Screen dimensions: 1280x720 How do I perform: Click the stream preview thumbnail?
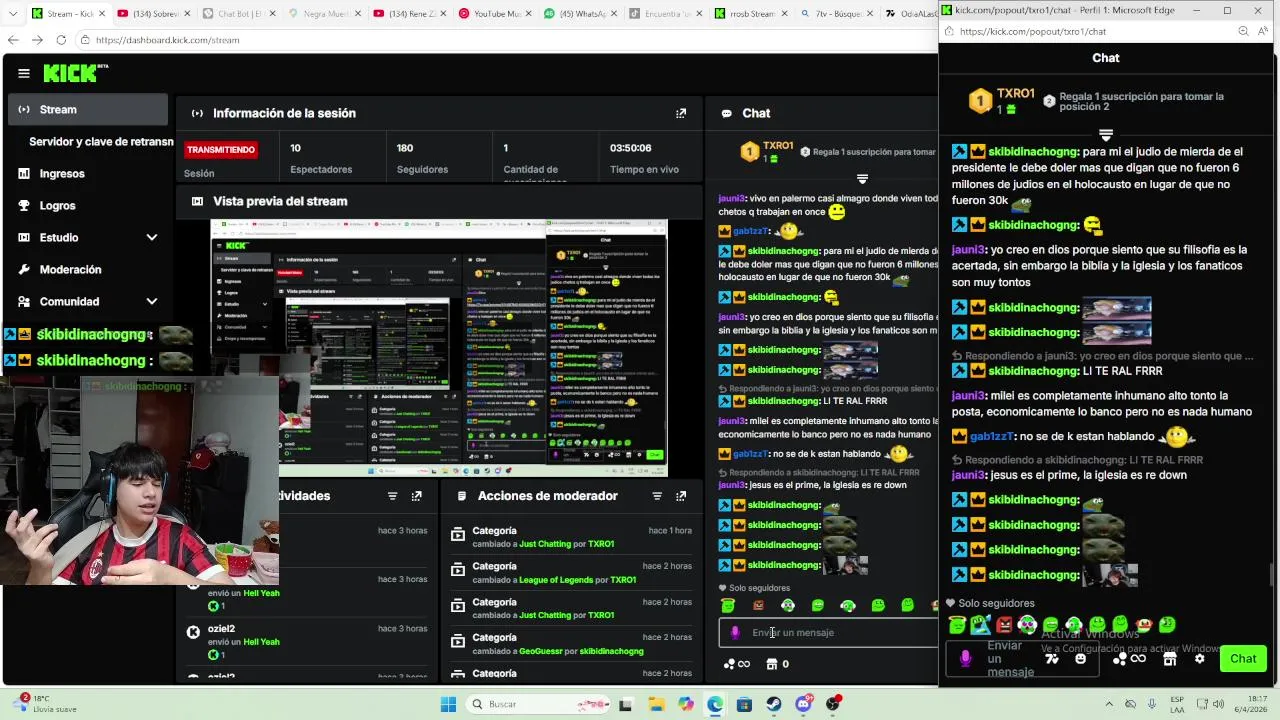pyautogui.click(x=439, y=348)
